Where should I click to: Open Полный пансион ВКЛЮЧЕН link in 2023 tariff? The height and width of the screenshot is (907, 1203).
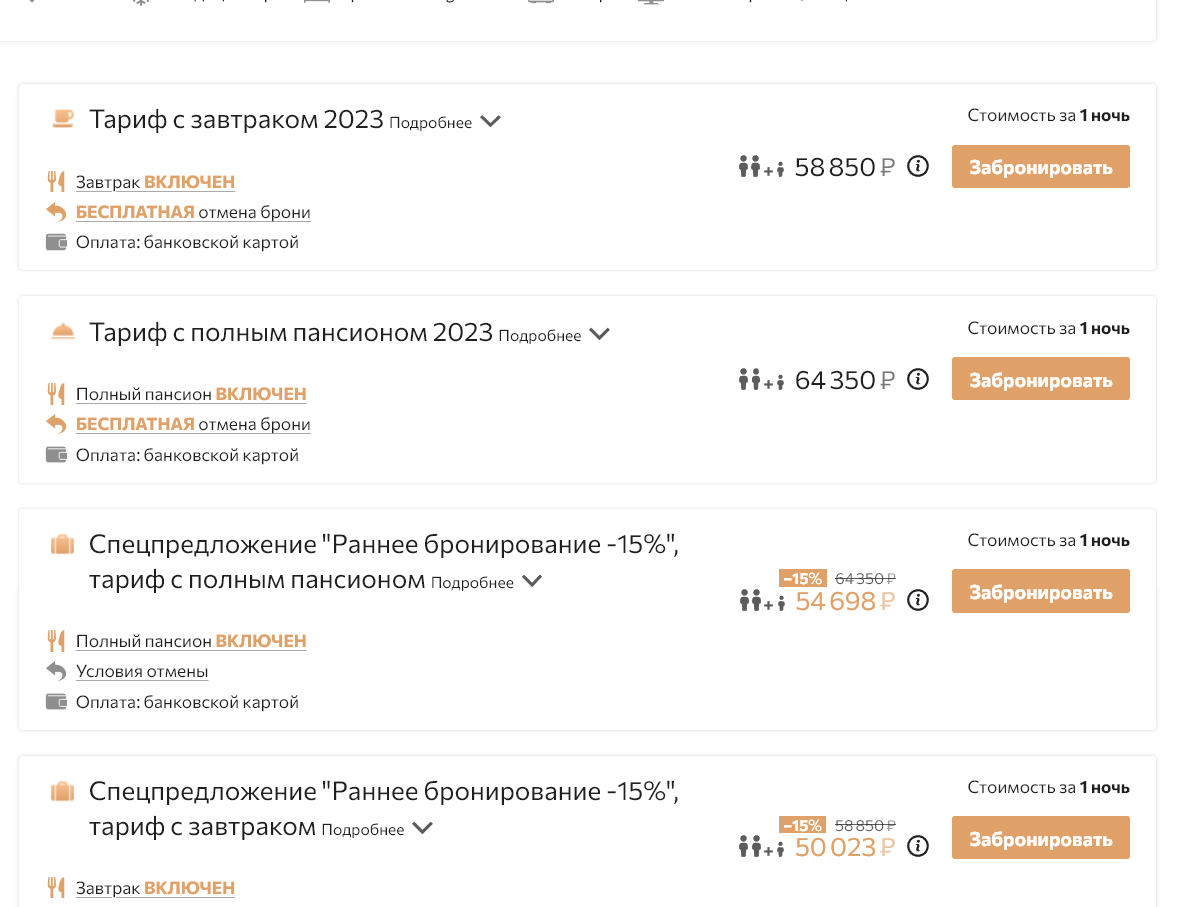coord(191,394)
